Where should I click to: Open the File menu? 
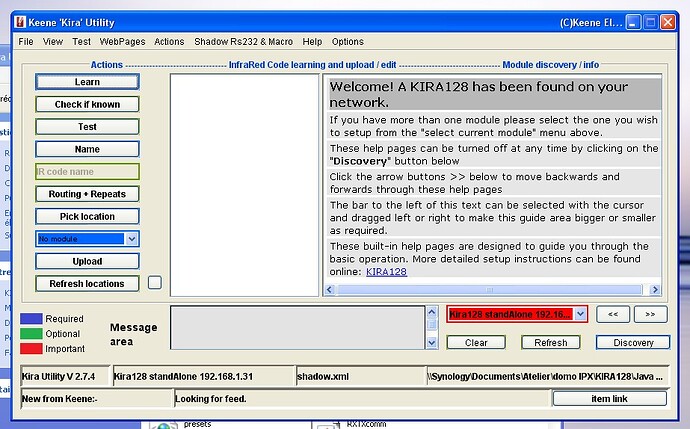26,41
